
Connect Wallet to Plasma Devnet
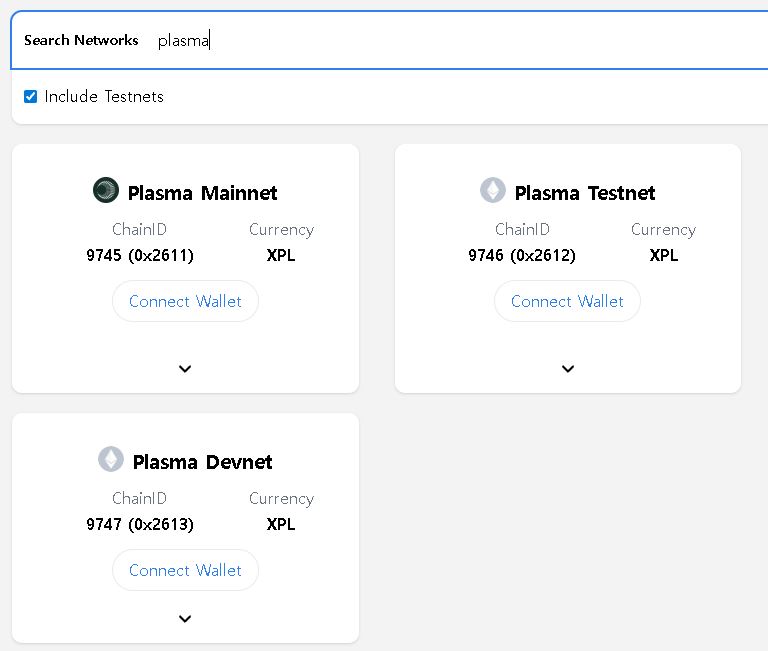185,570
